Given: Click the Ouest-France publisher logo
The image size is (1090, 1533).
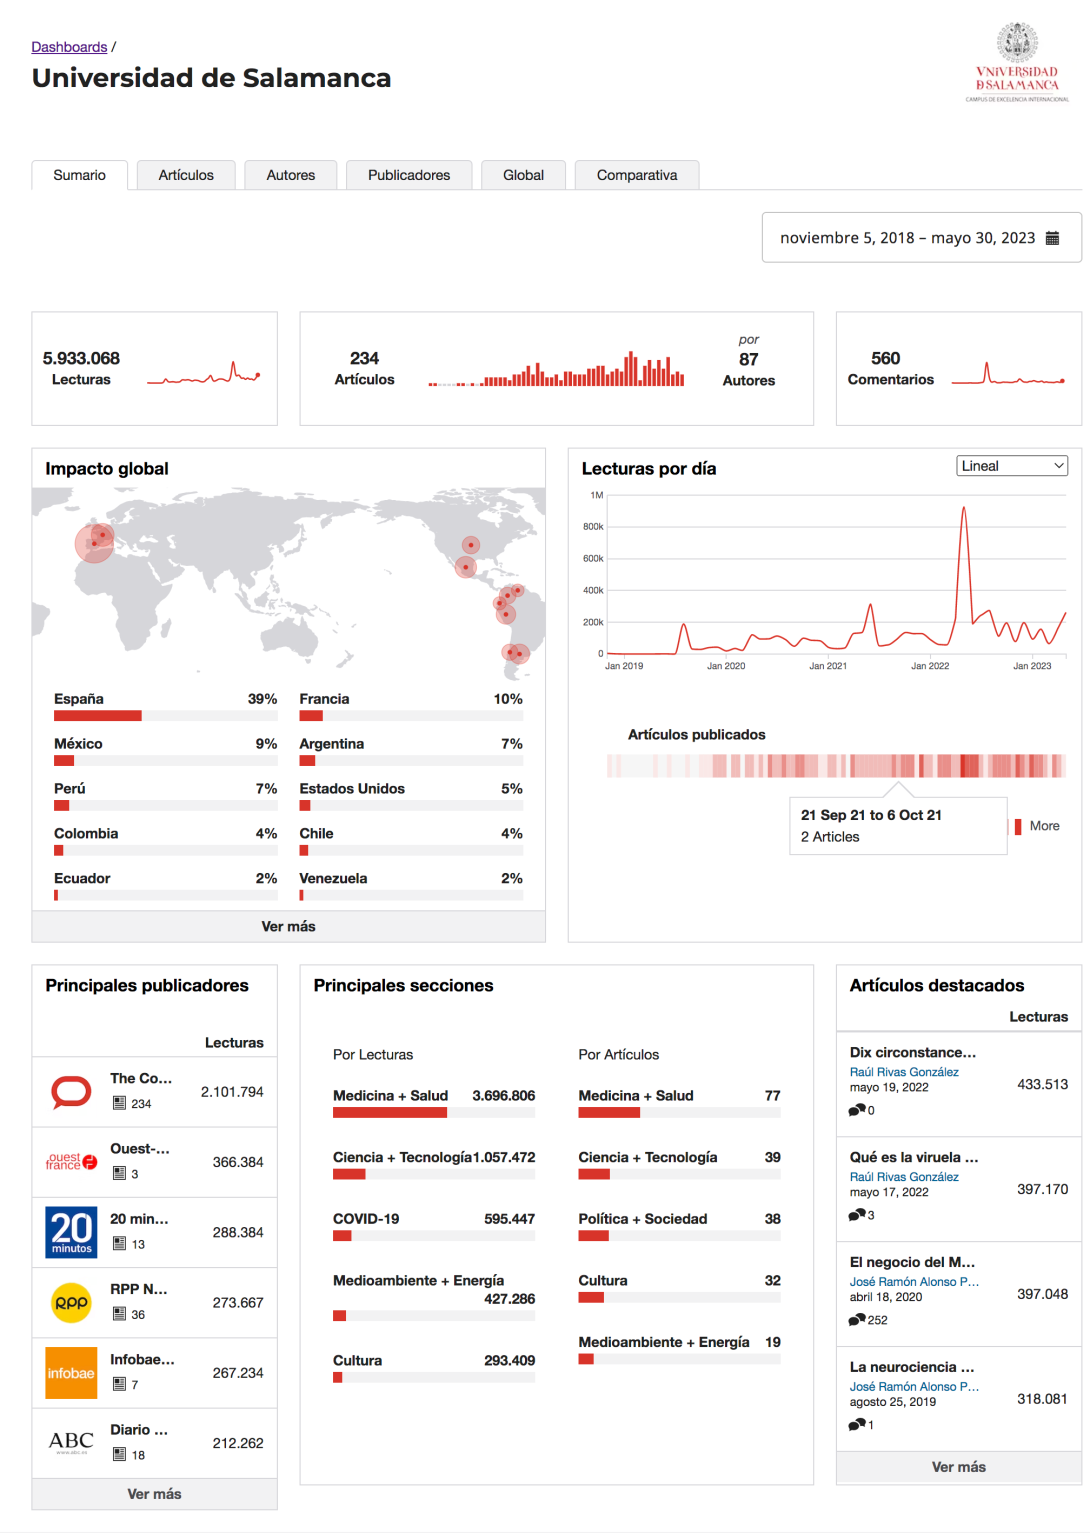Looking at the screenshot, I should coord(71,1162).
